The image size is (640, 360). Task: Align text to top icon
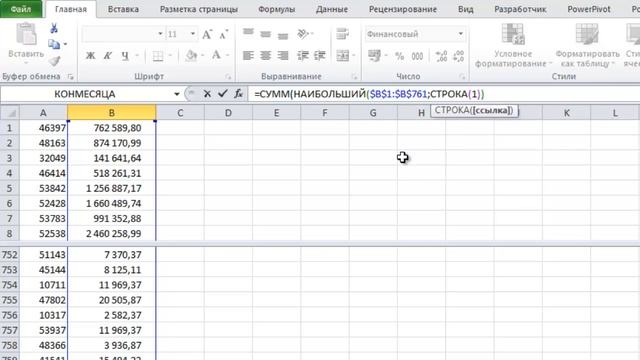click(248, 34)
